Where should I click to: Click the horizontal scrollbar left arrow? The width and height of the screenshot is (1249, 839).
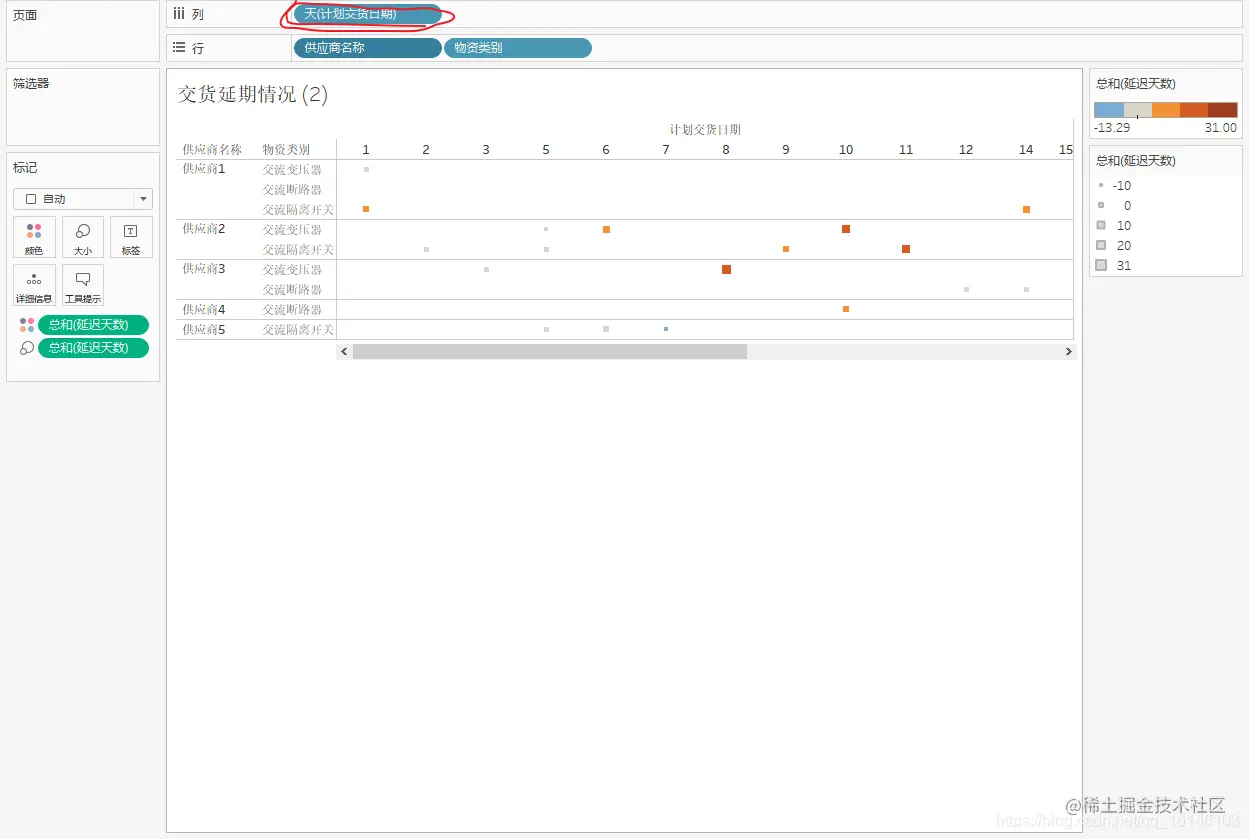(x=344, y=352)
